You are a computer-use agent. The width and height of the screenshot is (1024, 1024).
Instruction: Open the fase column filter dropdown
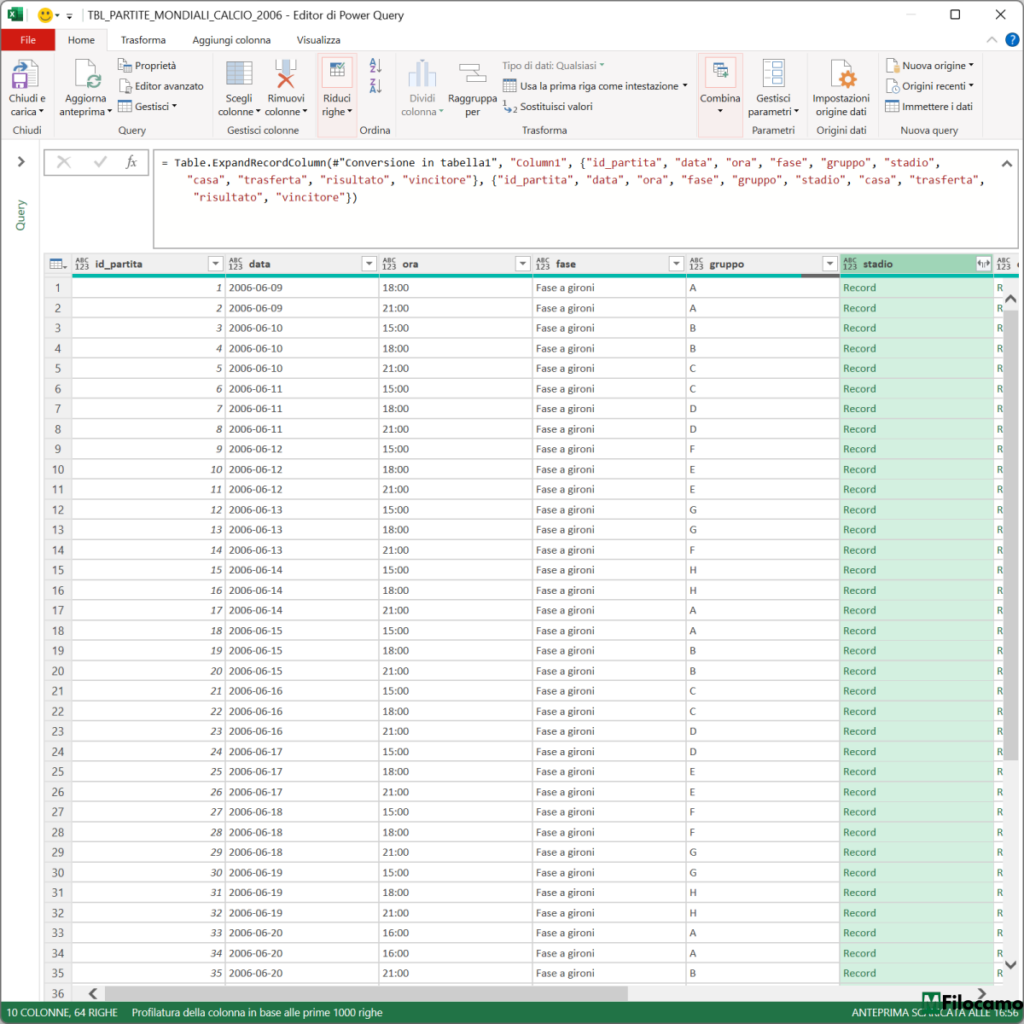(676, 264)
